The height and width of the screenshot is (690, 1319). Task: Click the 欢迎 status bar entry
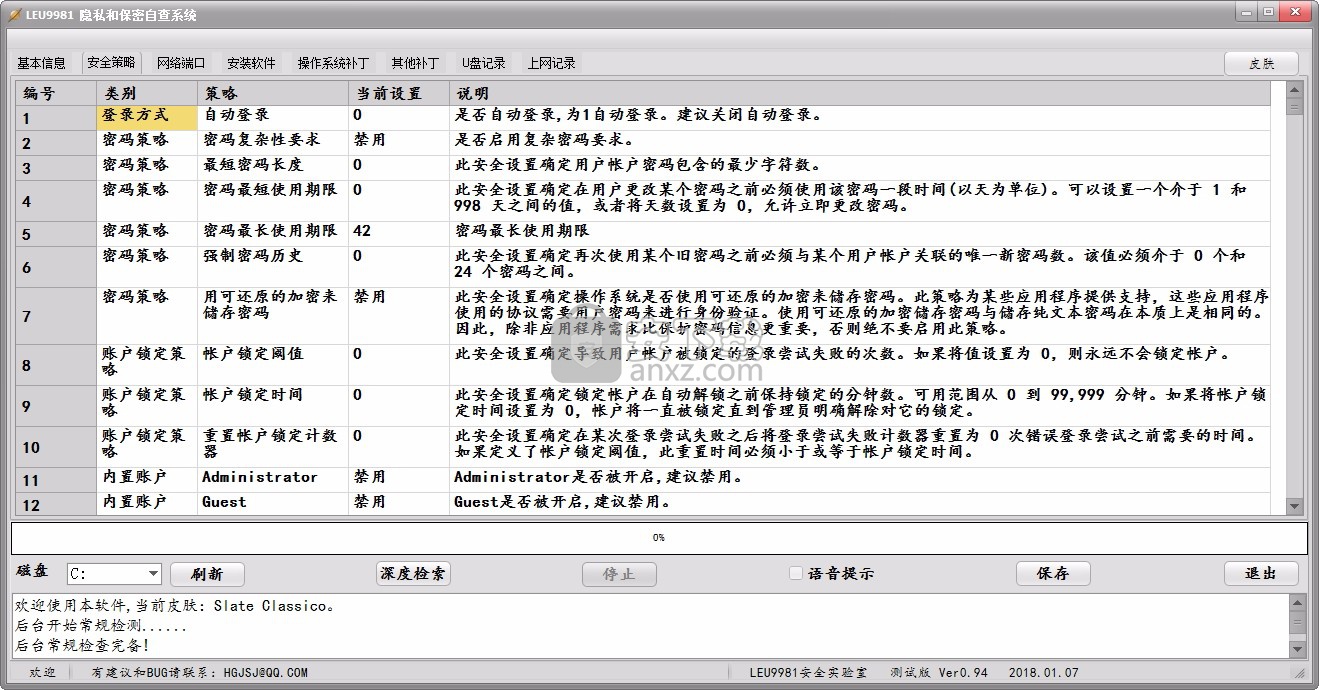pos(43,673)
